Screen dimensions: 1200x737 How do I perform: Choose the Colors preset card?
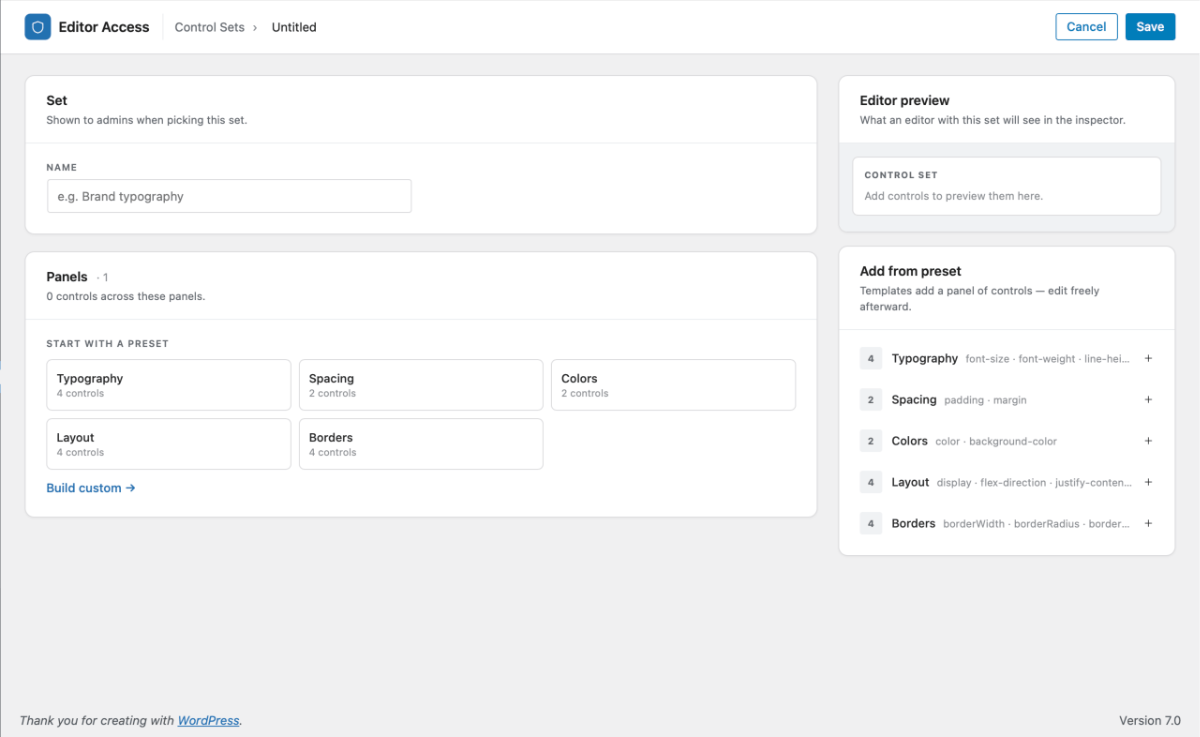pos(673,385)
